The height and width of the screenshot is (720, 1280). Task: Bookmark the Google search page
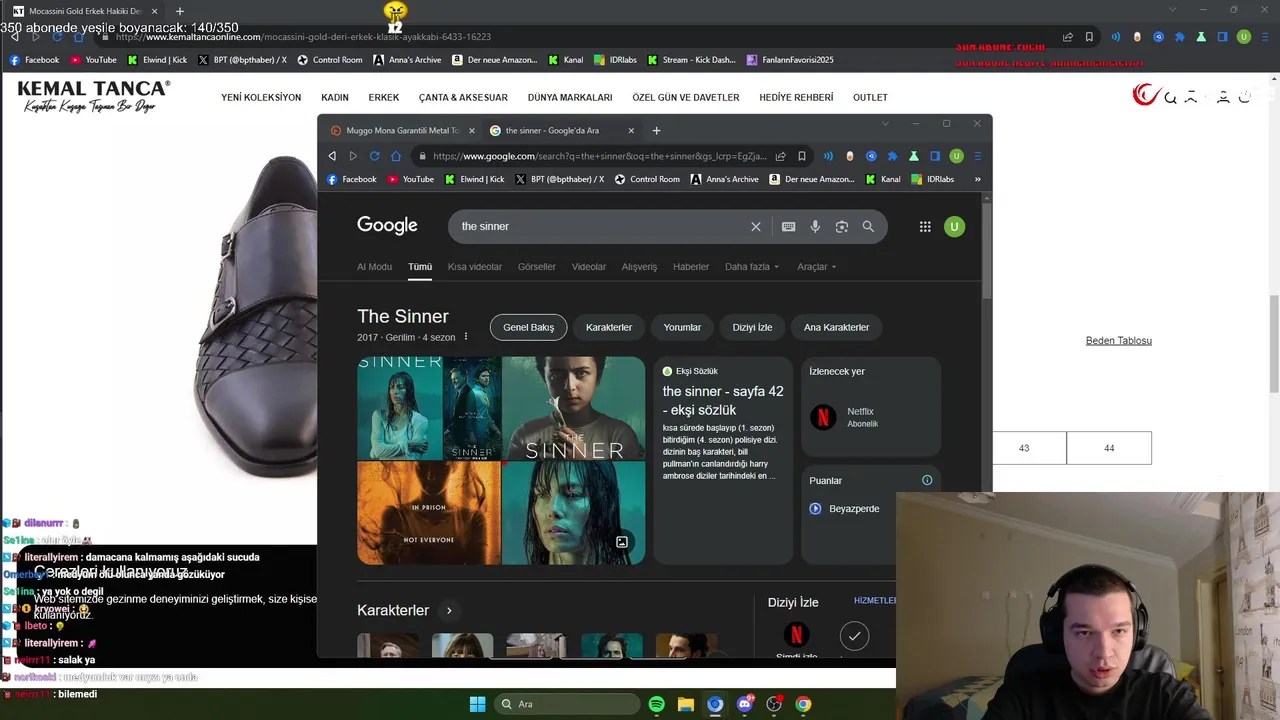click(x=802, y=156)
